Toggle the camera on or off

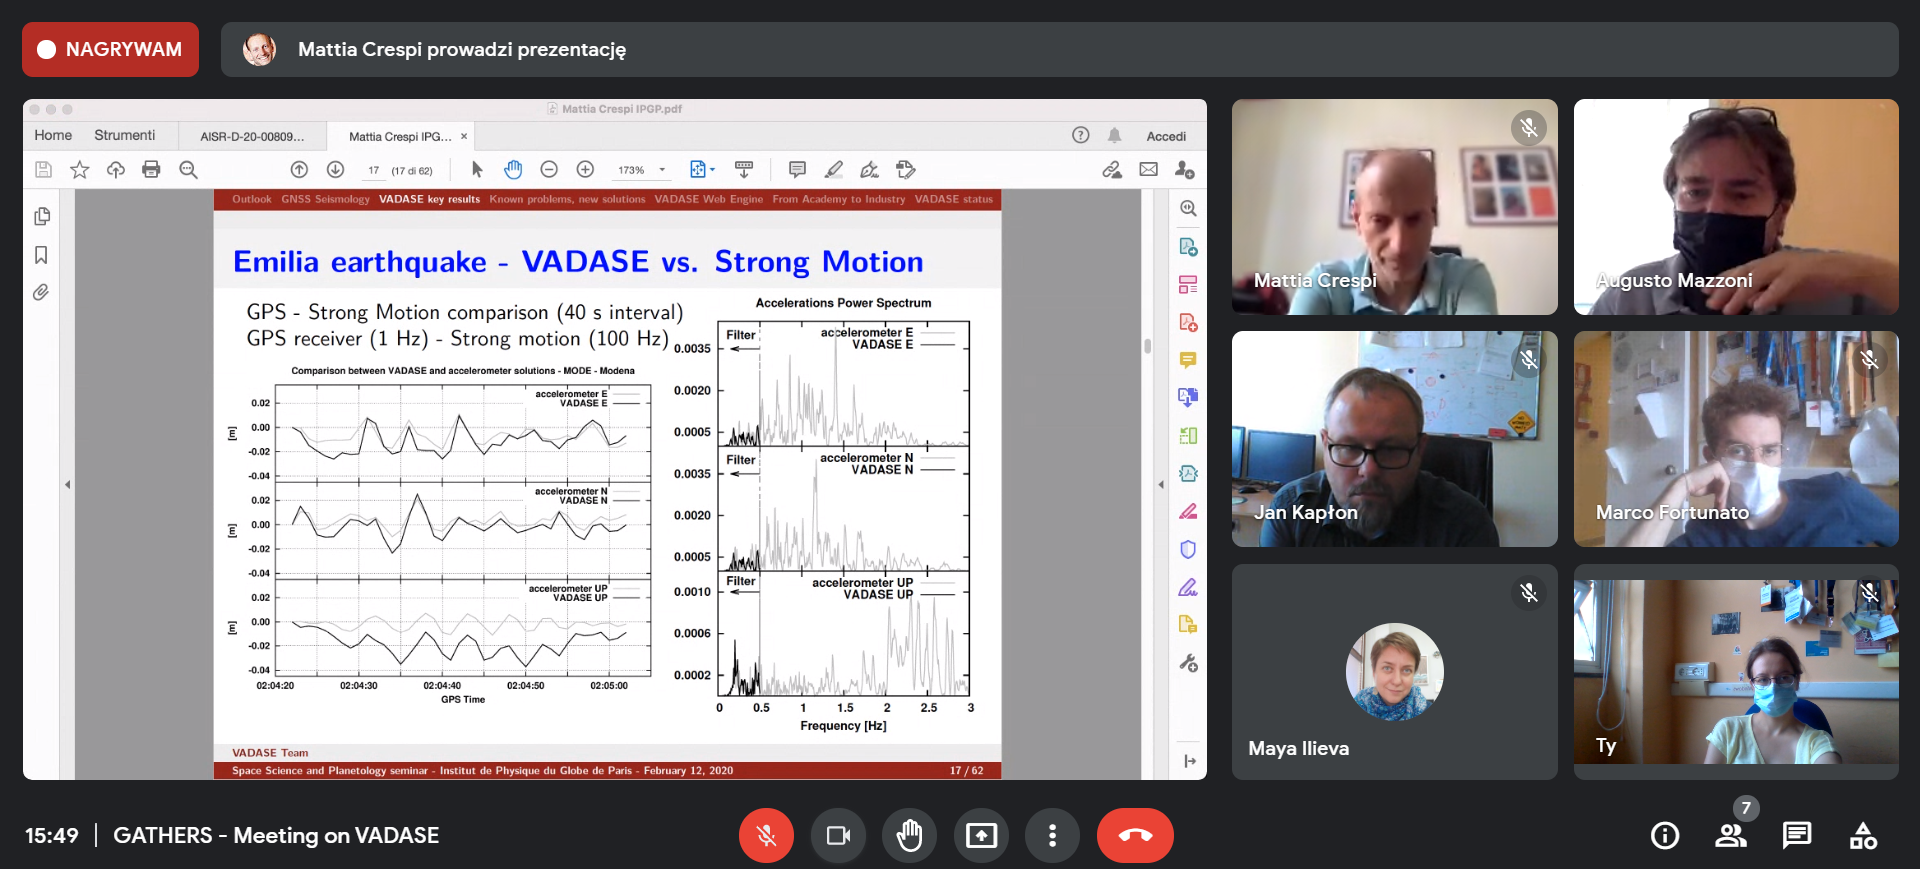click(838, 835)
